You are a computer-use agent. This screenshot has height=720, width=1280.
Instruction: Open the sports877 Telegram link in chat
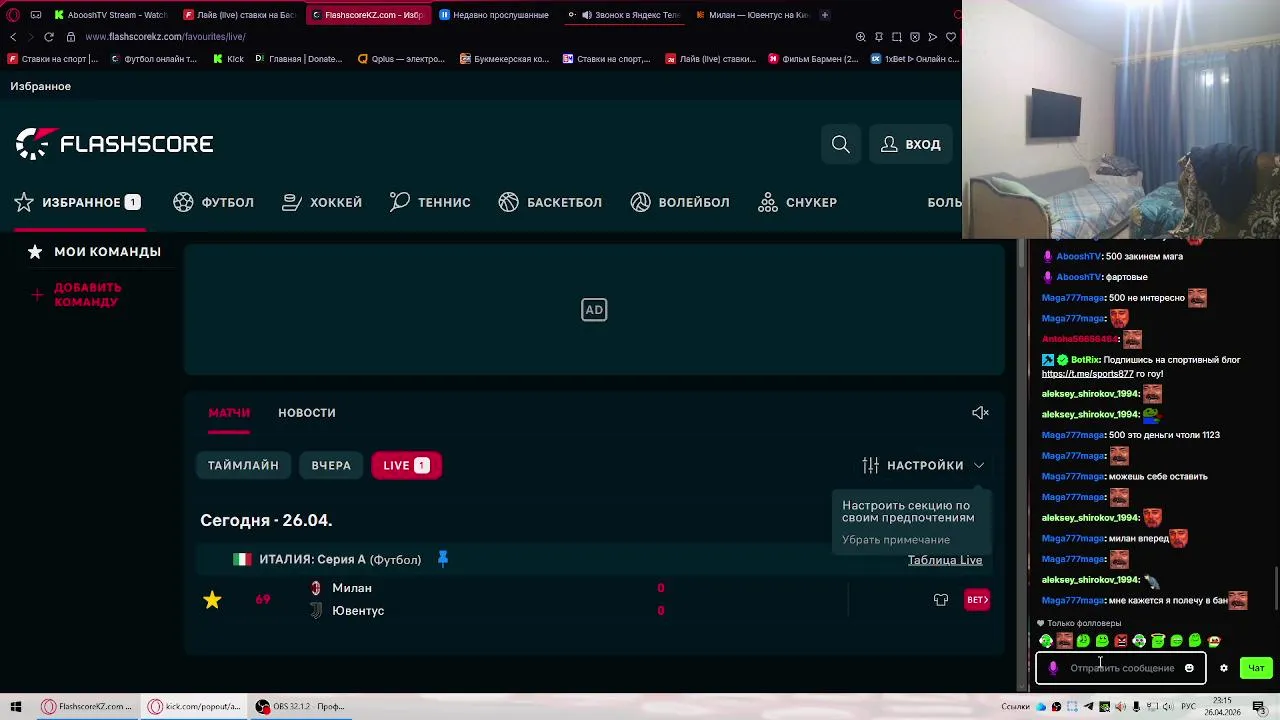(x=1087, y=374)
